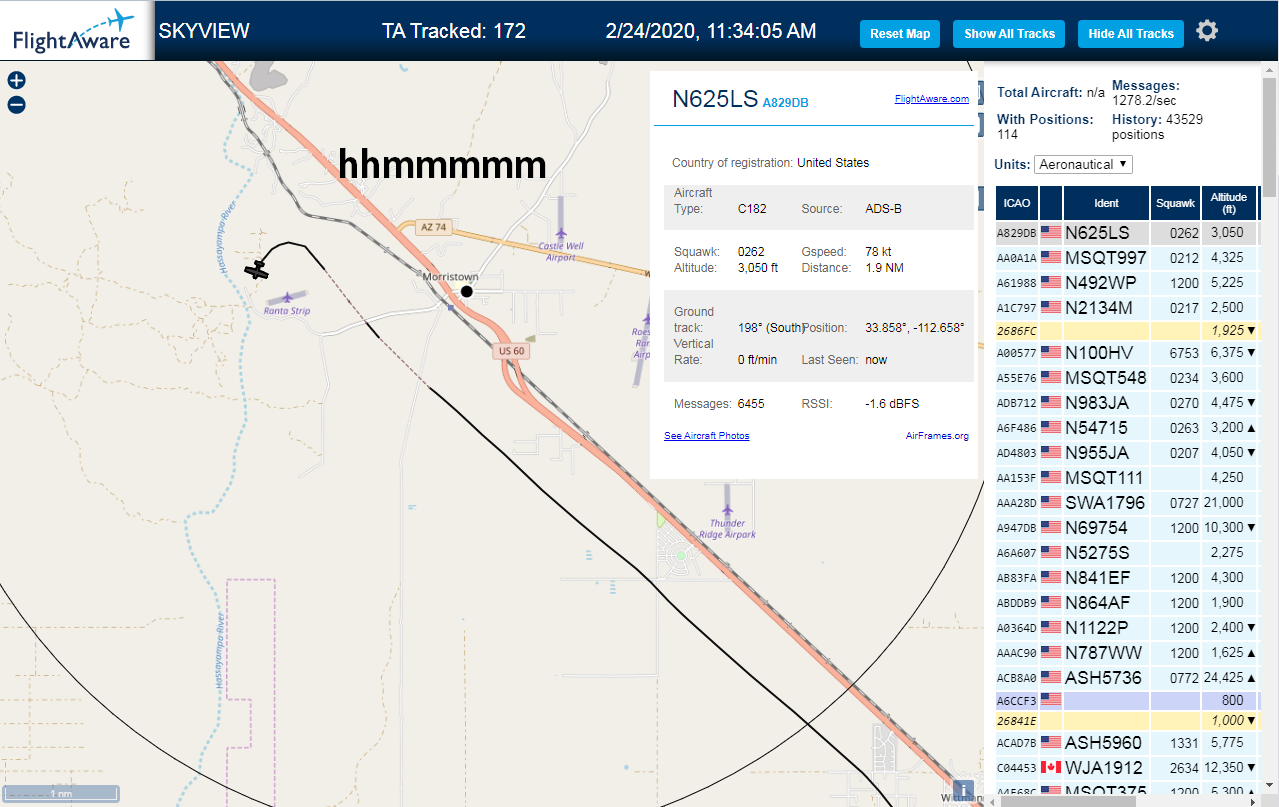Select the N787WW aircraft row
This screenshot has height=807, width=1279.
pyautogui.click(x=1127, y=653)
